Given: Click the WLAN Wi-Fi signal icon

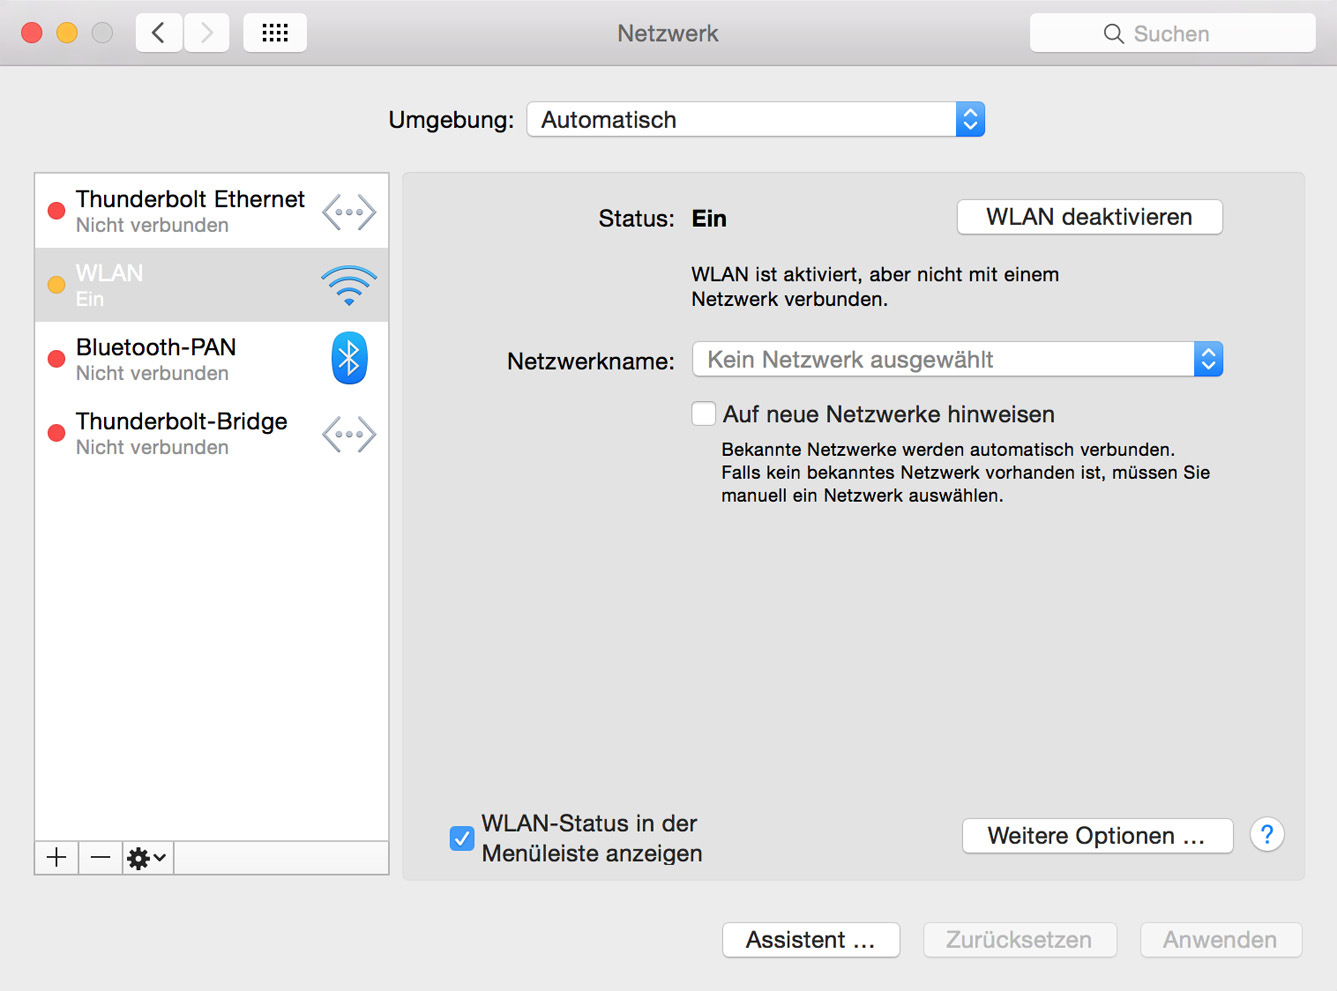Looking at the screenshot, I should [x=348, y=286].
